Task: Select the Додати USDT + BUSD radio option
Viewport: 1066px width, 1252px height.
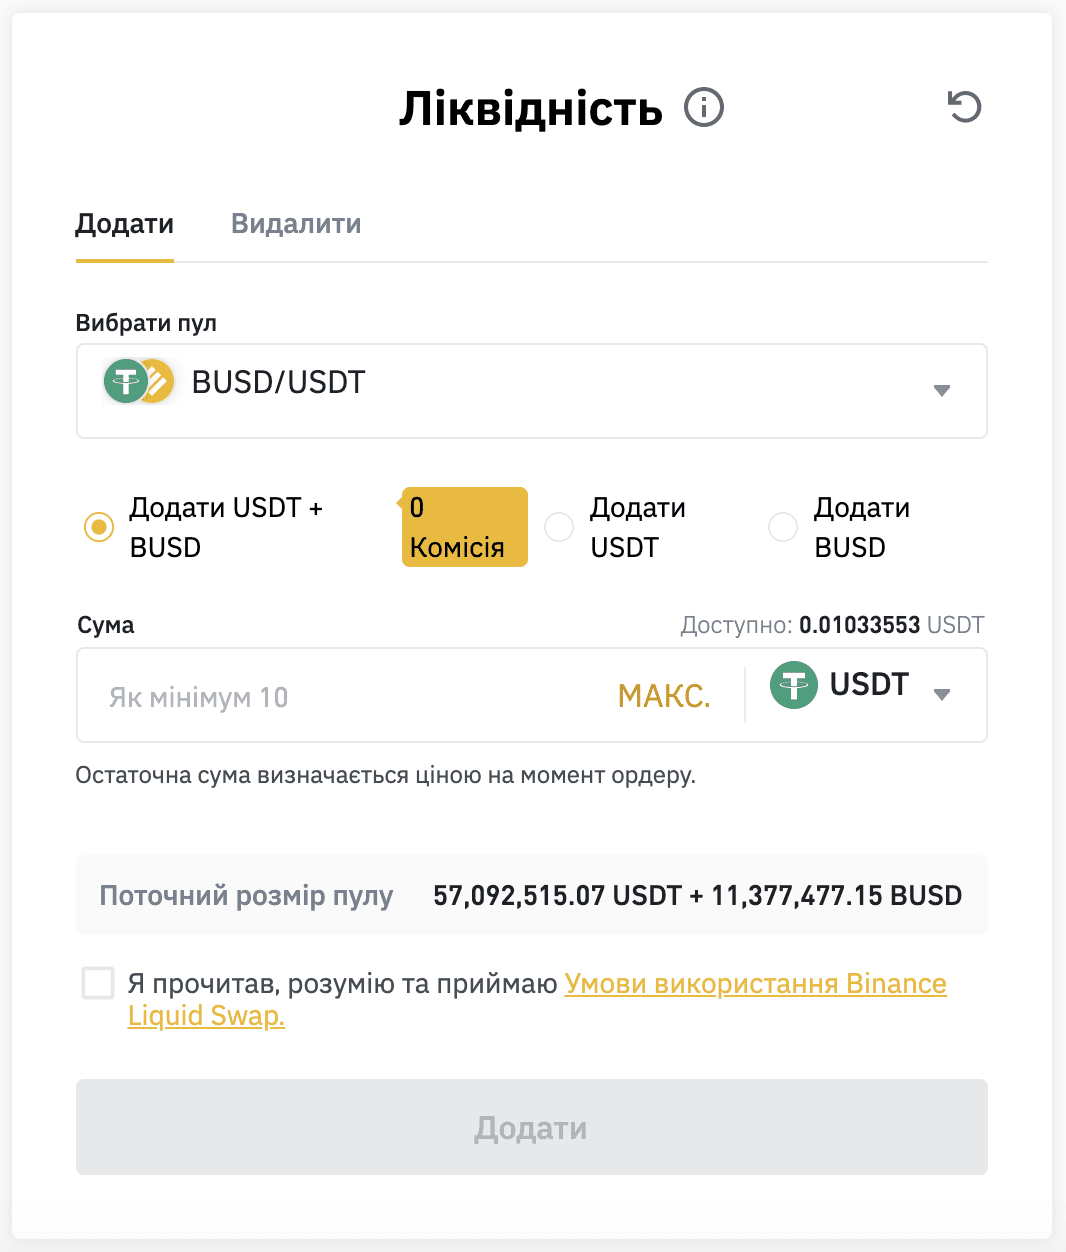Action: point(99,527)
